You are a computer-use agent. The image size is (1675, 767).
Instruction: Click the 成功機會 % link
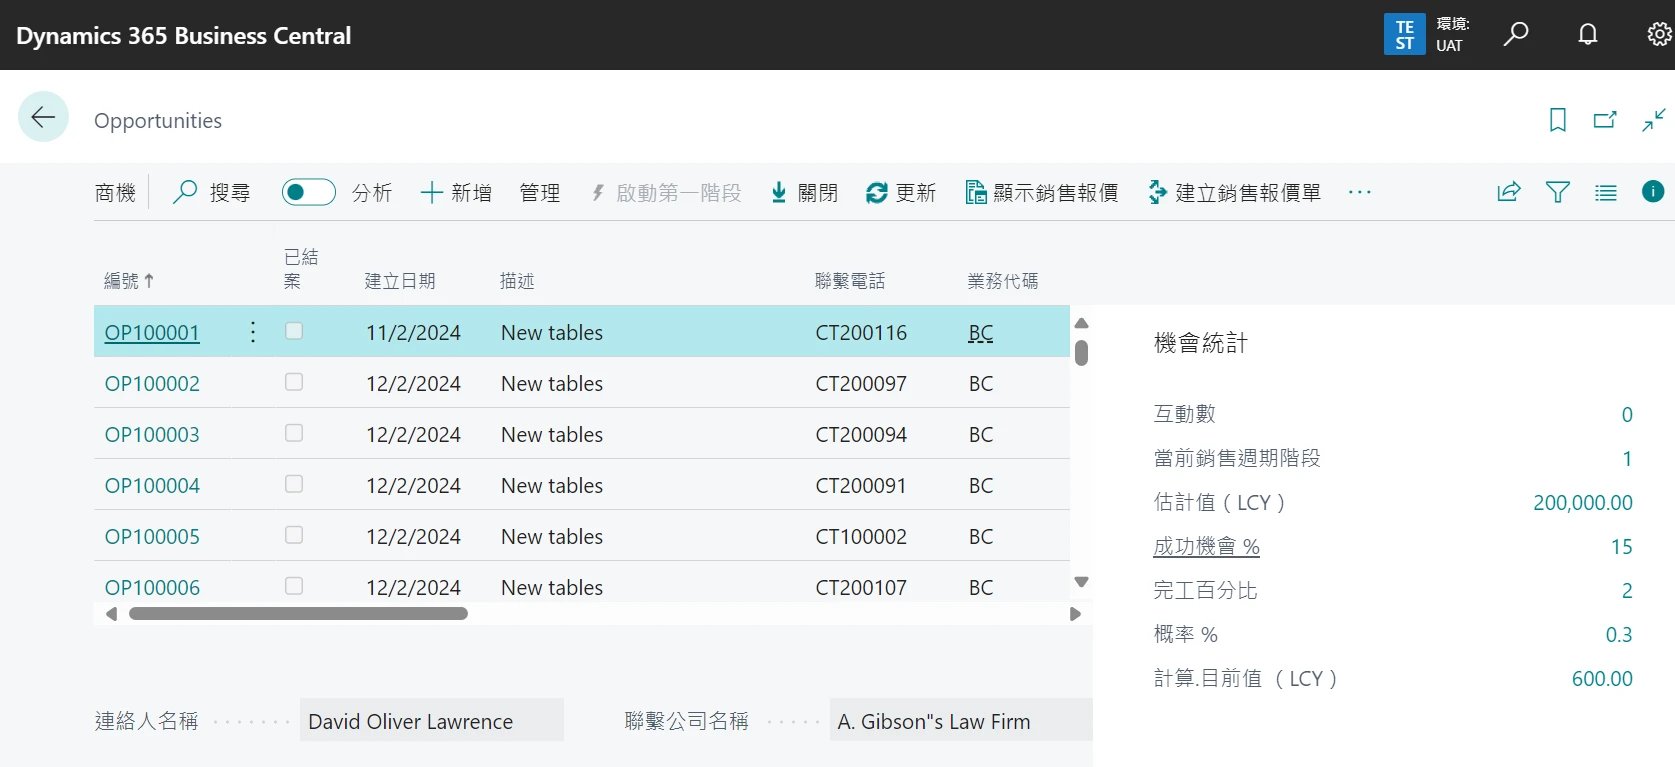point(1206,547)
